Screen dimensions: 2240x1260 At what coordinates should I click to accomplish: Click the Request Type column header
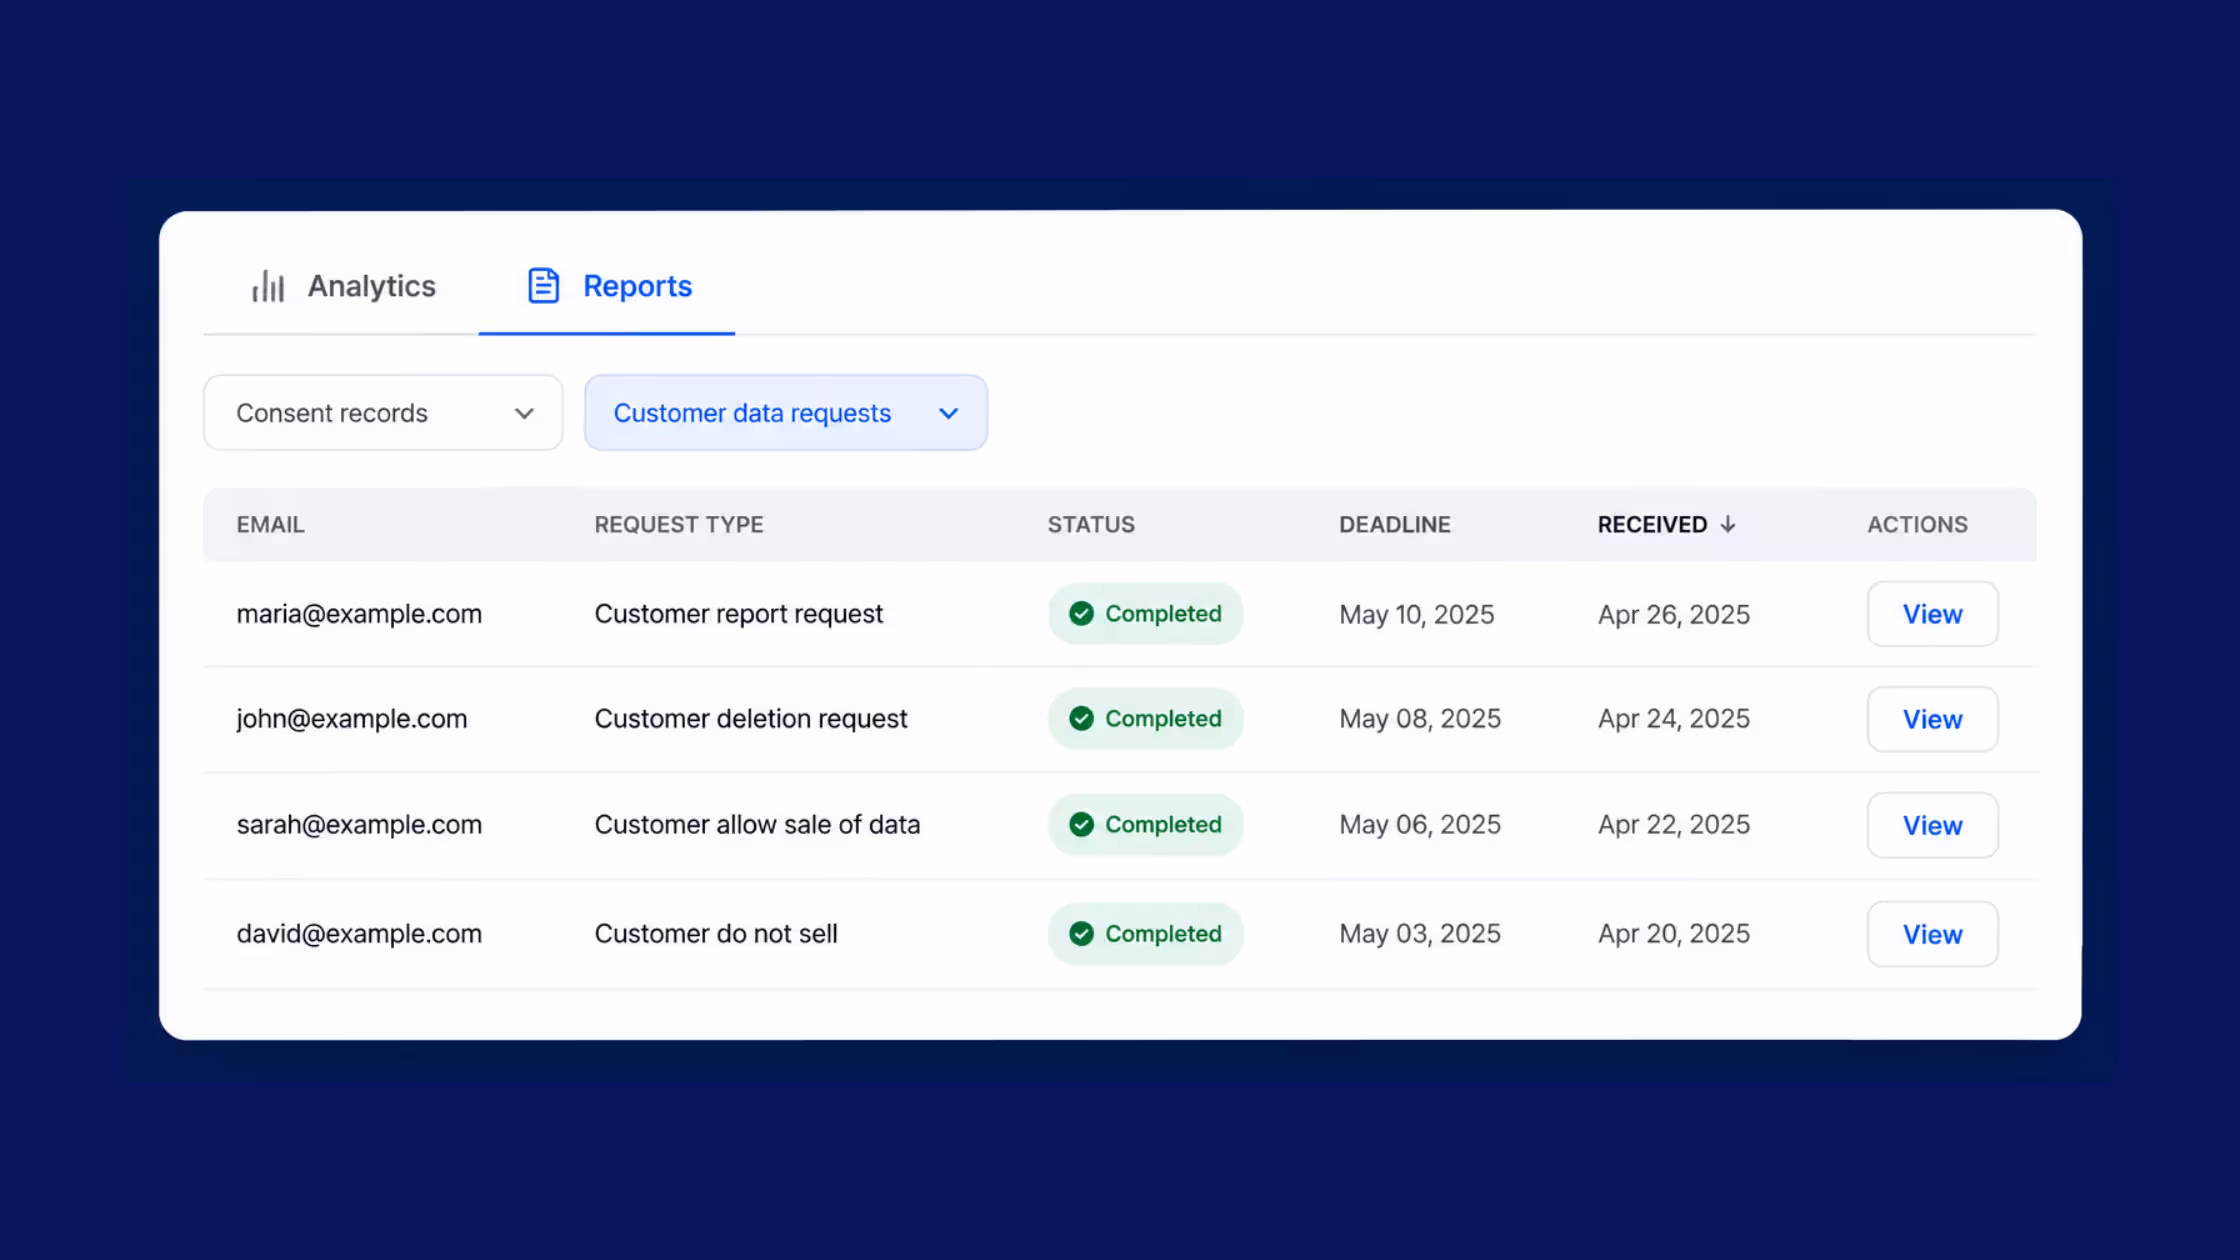pyautogui.click(x=679, y=525)
